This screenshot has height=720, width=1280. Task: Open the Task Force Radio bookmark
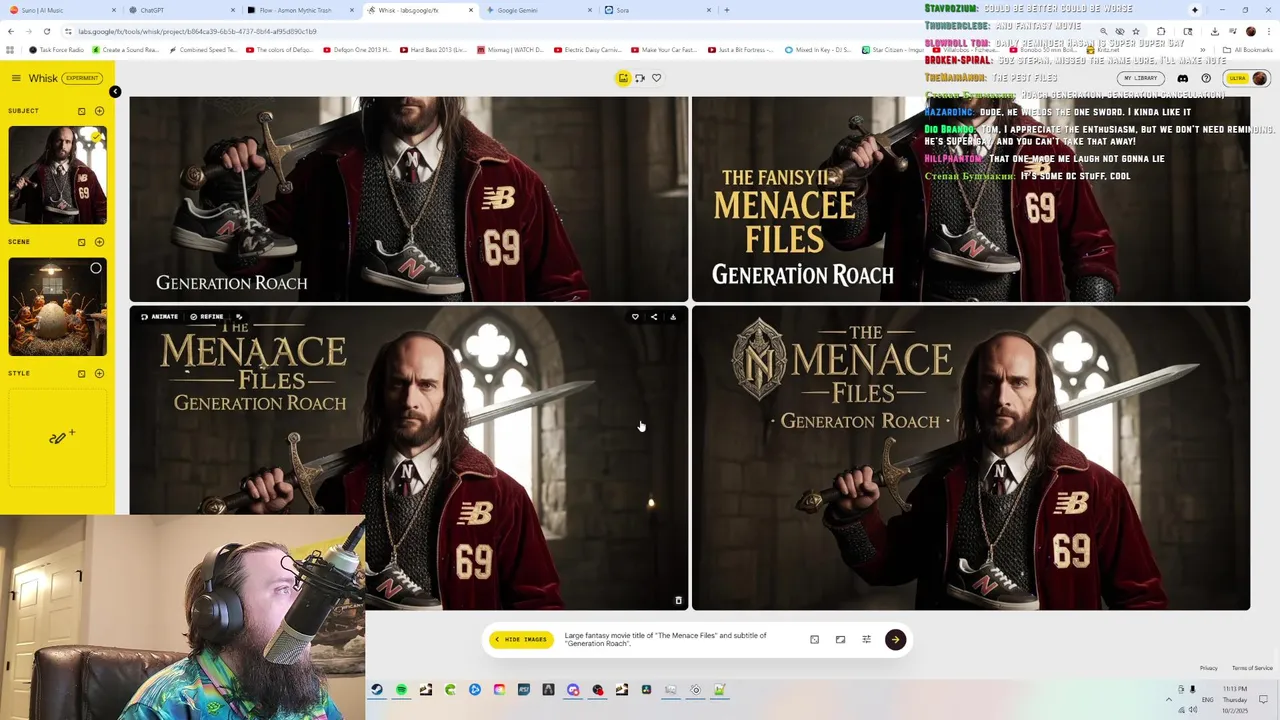(57, 50)
